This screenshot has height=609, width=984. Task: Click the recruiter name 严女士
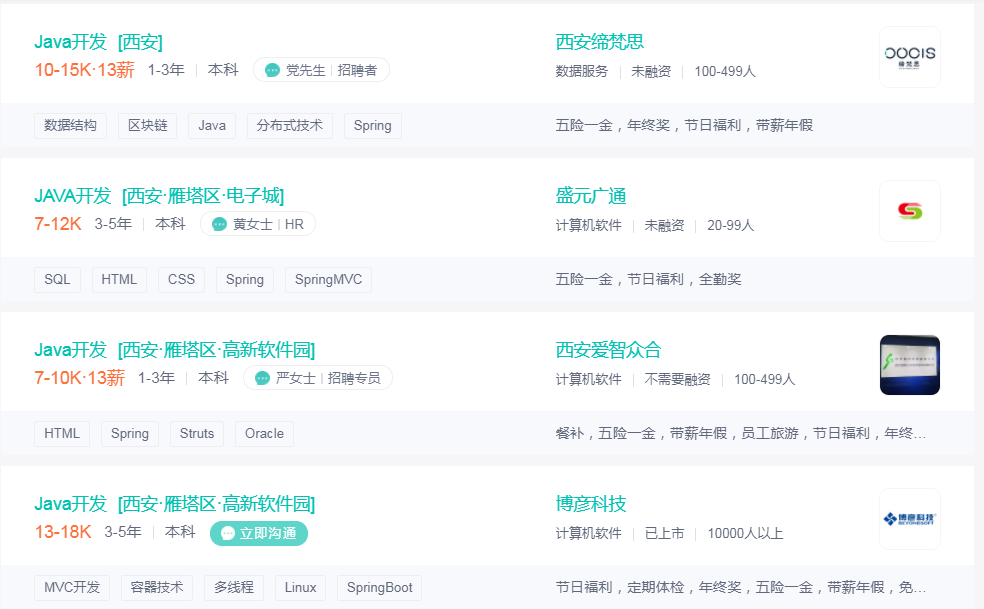[x=296, y=378]
